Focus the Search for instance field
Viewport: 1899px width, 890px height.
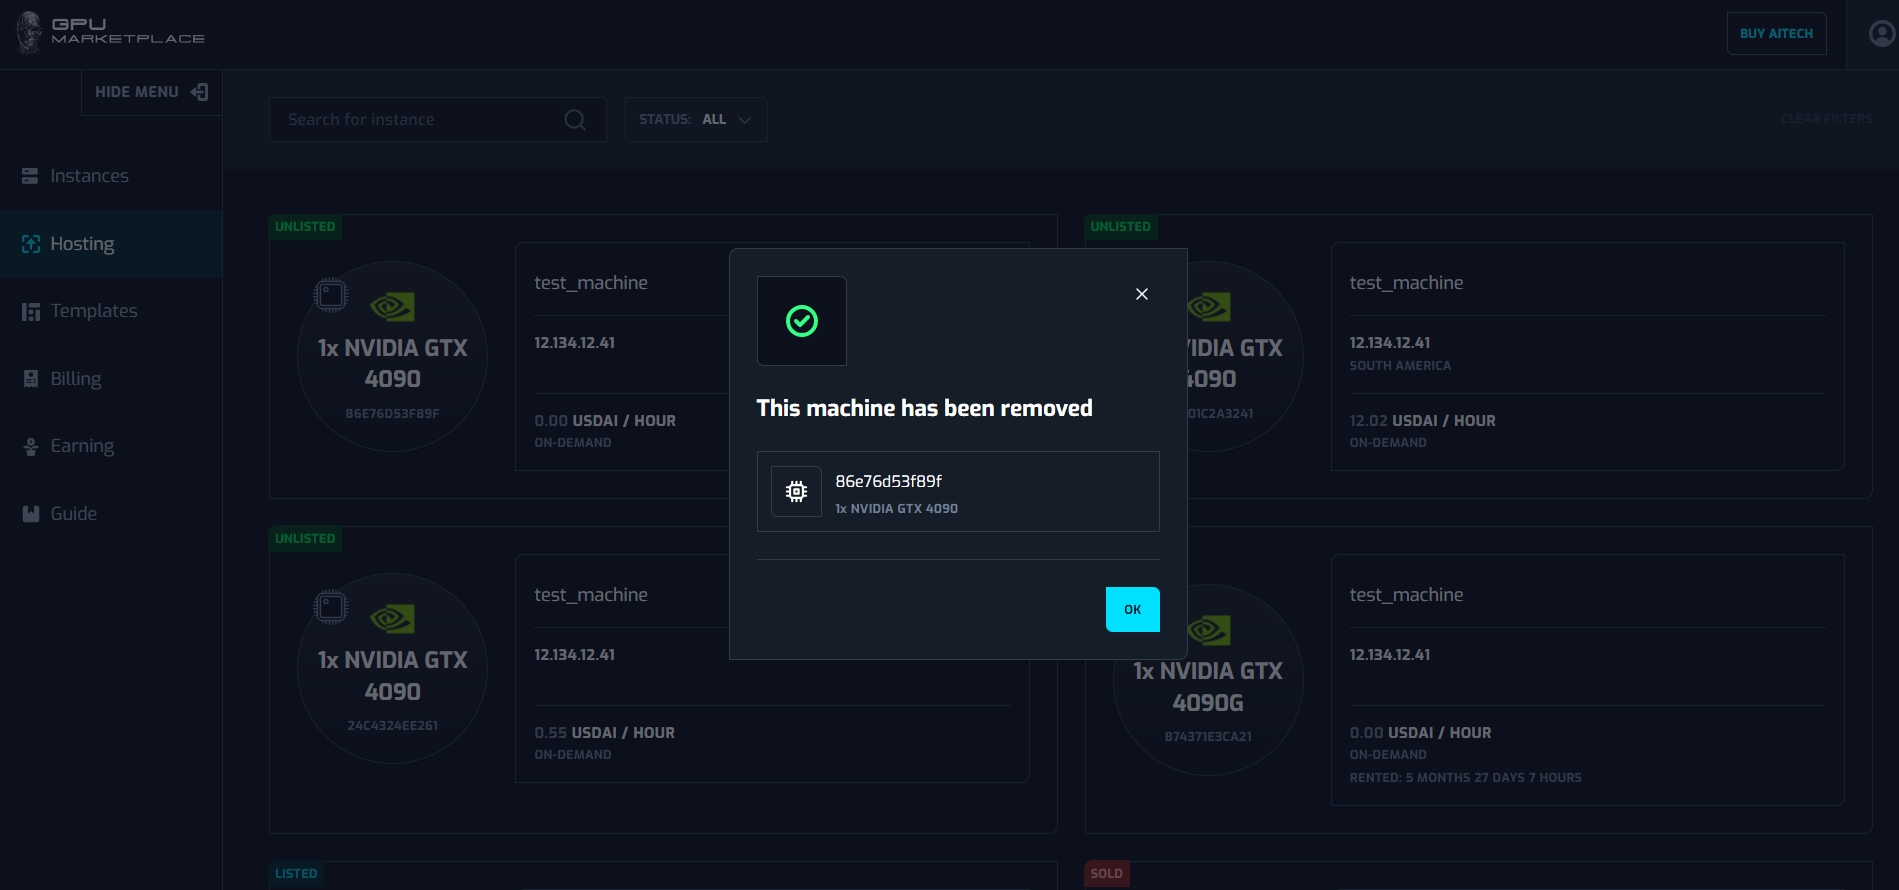pyautogui.click(x=420, y=120)
